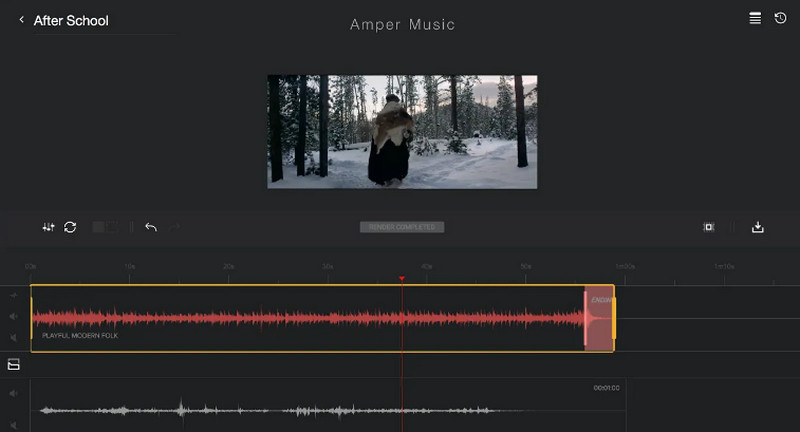Download the rendered track
800x432 pixels.
tap(758, 227)
